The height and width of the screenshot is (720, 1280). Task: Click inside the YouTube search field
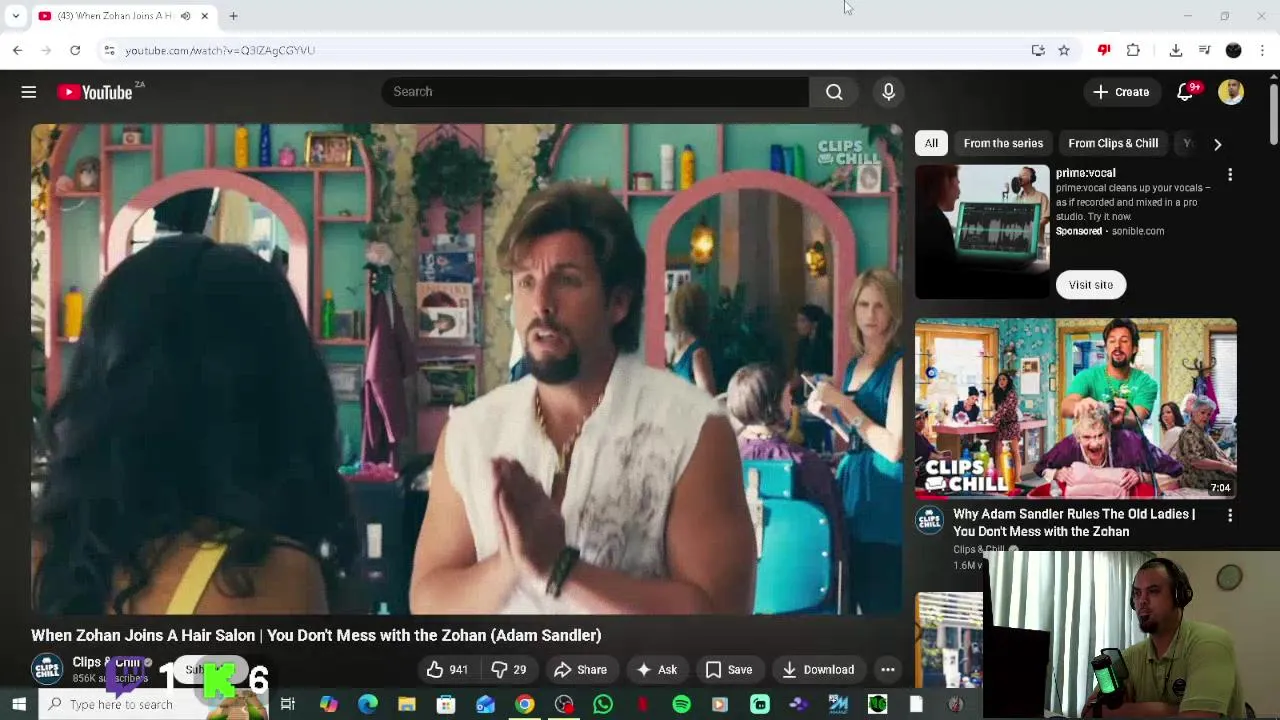point(595,92)
